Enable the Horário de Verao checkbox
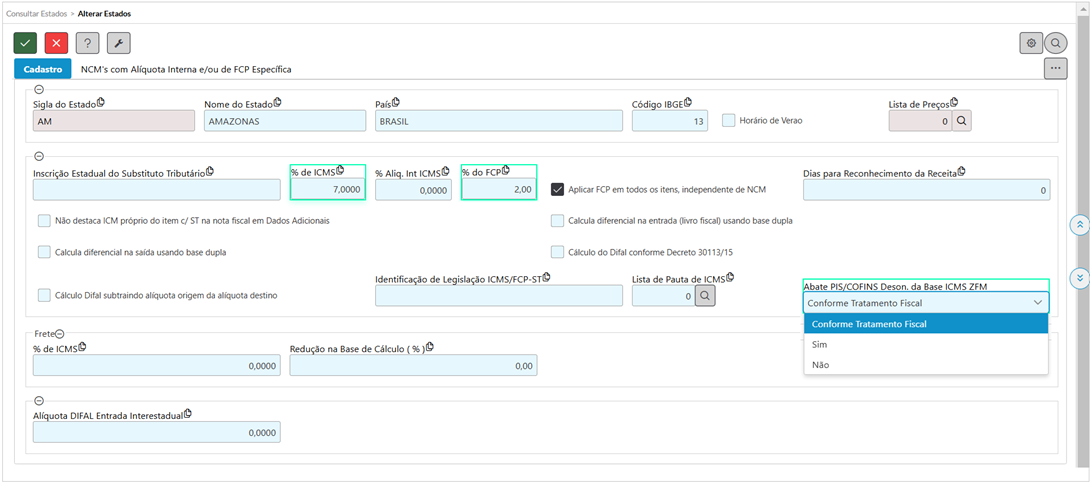 [729, 120]
